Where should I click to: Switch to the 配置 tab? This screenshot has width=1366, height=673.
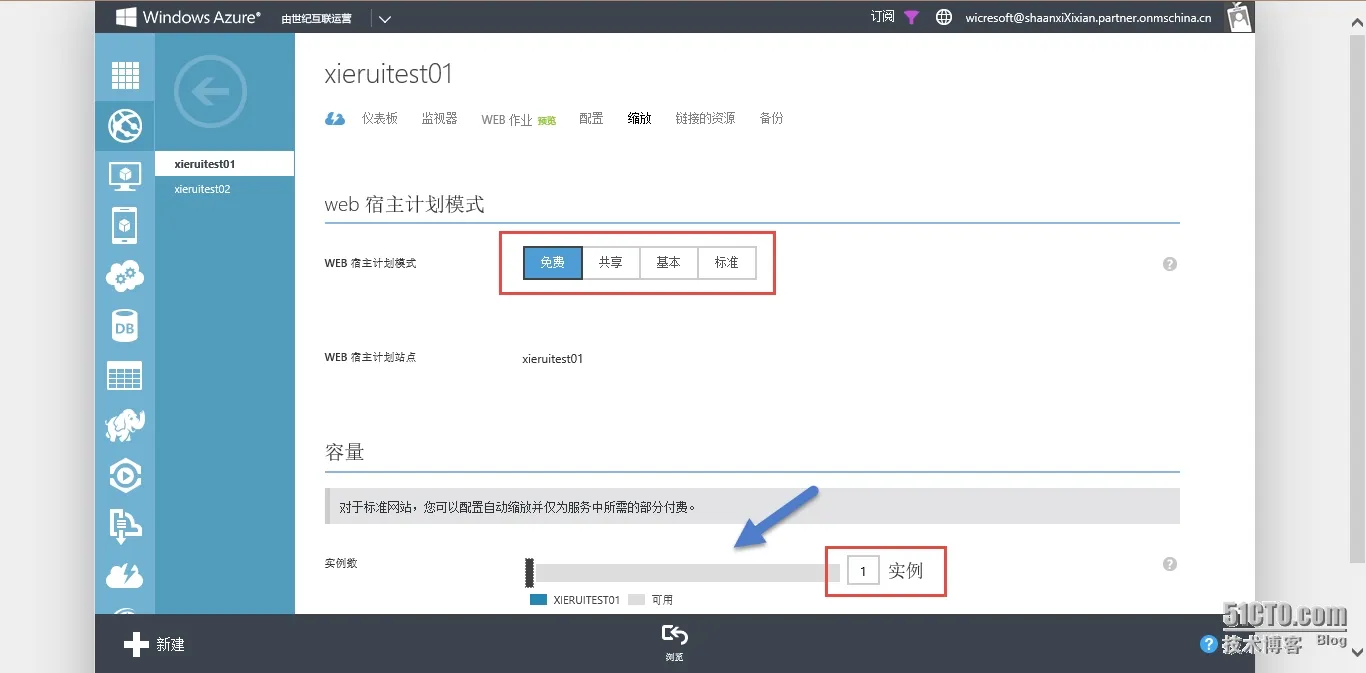point(591,118)
